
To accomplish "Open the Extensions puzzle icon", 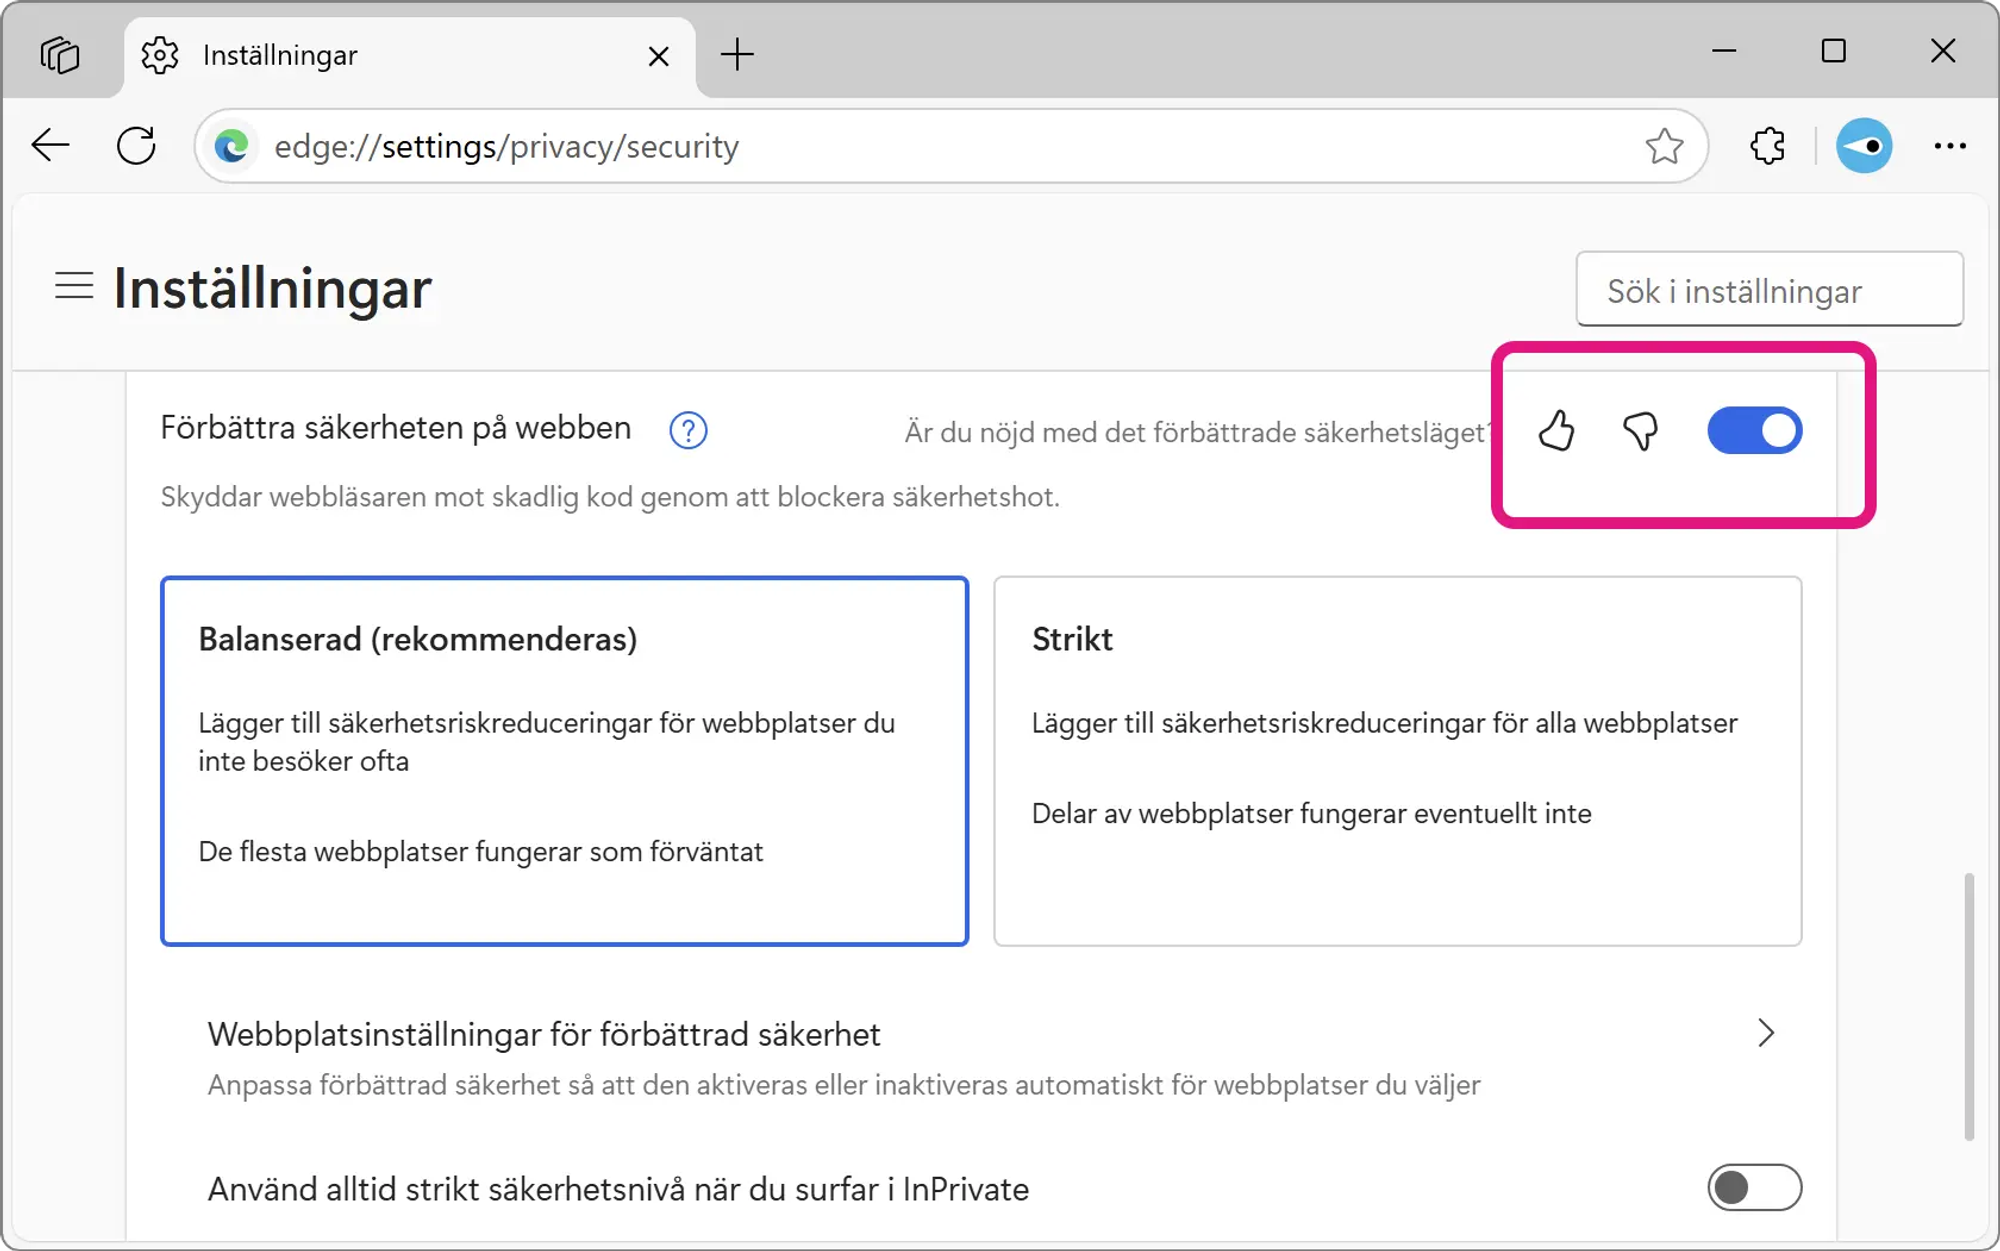I will pyautogui.click(x=1768, y=147).
